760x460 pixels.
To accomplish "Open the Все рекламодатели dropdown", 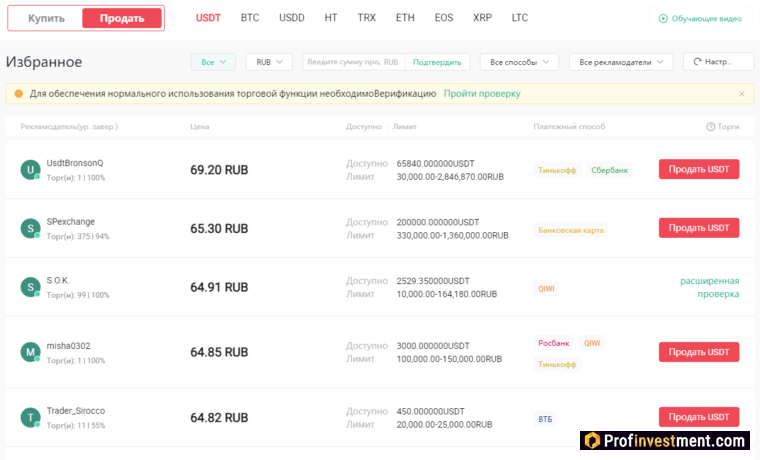I will click(621, 62).
